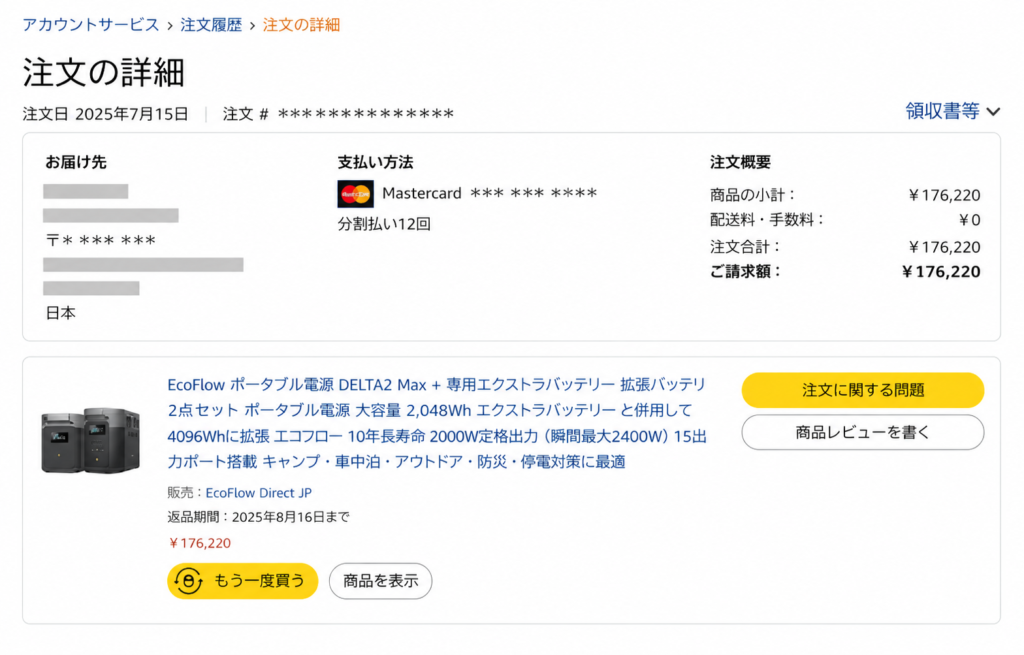
Task: Click the 返品期間 return deadline text
Action: tap(259, 517)
